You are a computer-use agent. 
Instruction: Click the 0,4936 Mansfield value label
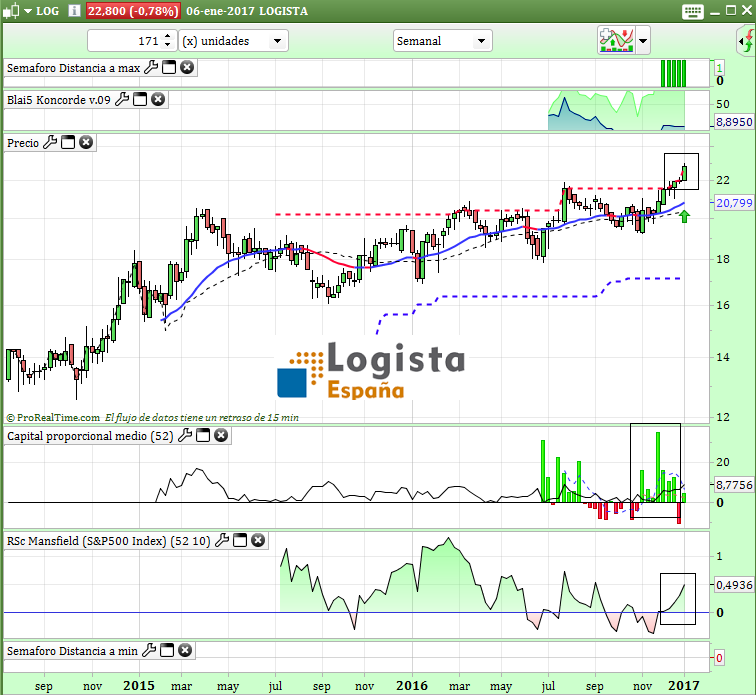[734, 585]
